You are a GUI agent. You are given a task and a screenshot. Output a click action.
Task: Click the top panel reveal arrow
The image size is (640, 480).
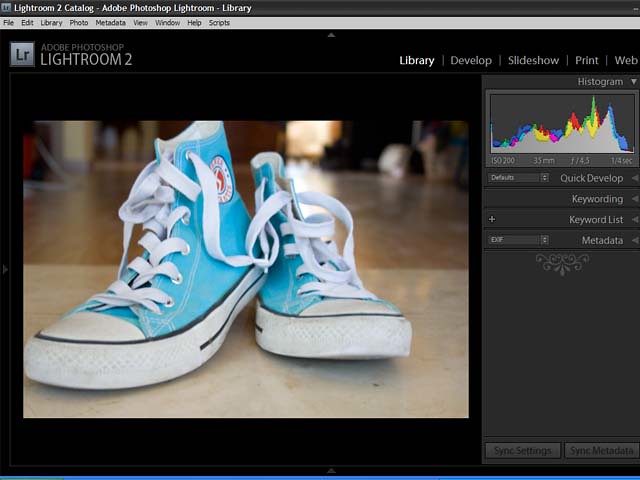[x=331, y=35]
